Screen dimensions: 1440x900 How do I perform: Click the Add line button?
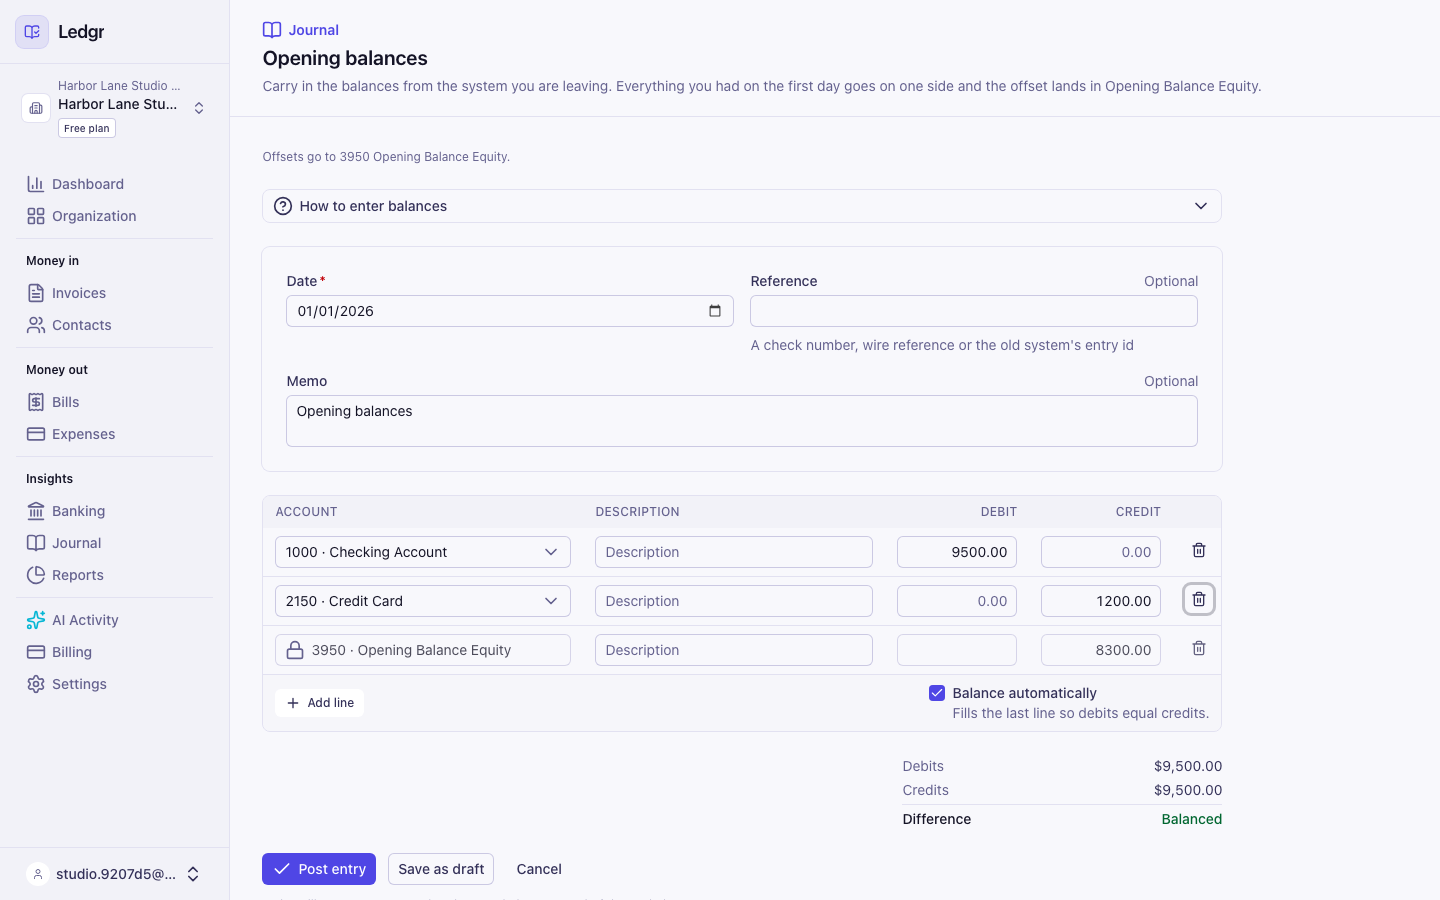point(320,703)
